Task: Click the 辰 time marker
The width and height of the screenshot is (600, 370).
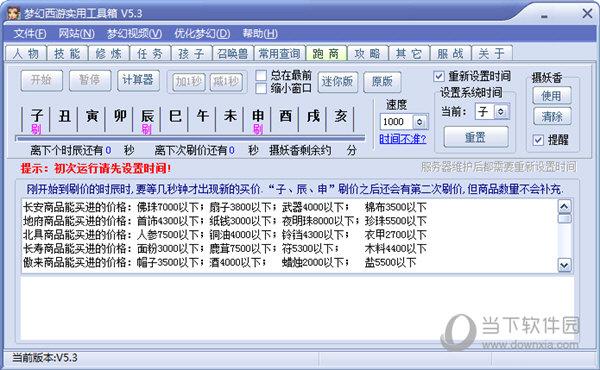Action: tap(147, 116)
